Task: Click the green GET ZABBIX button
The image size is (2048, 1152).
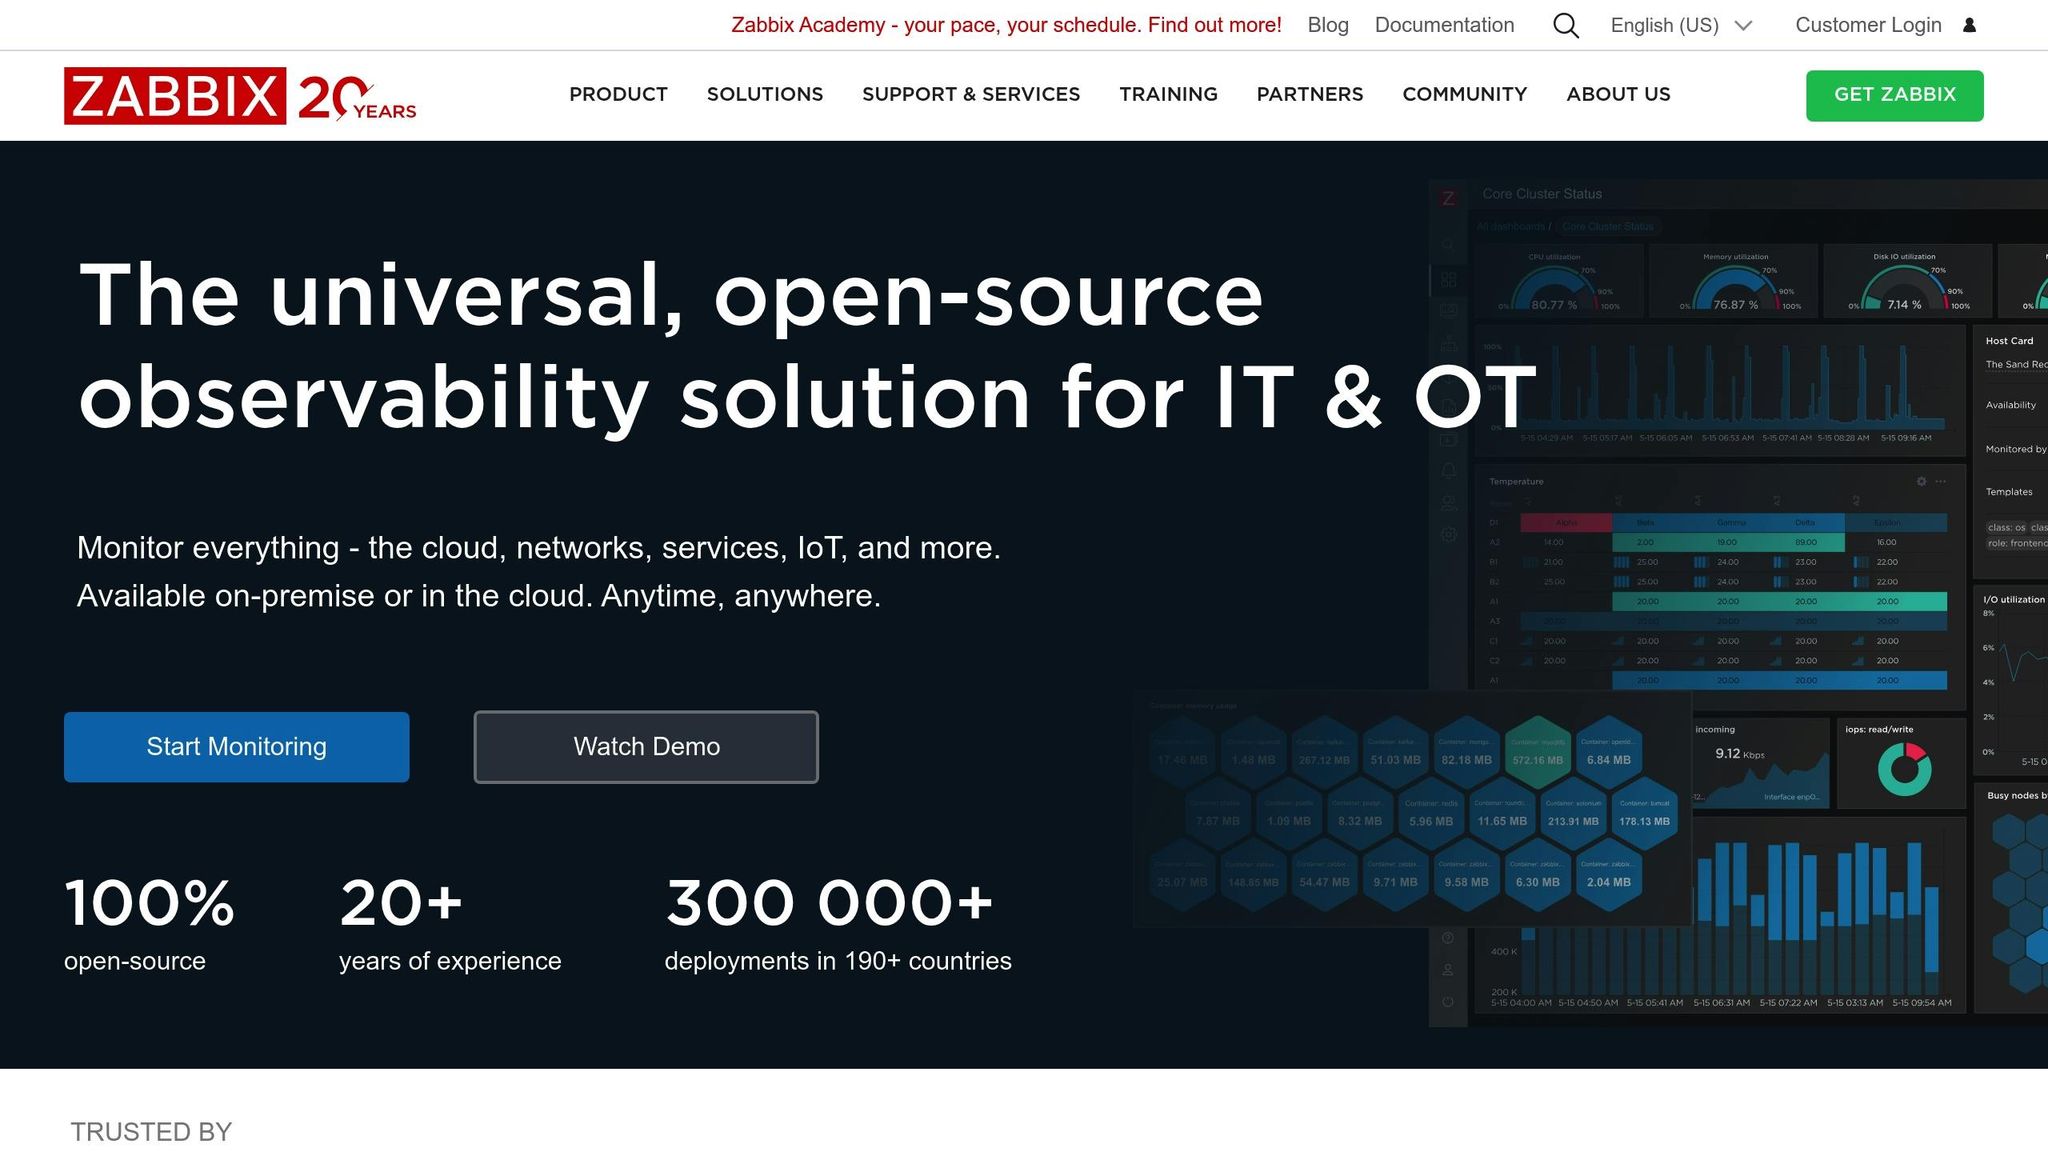Action: (x=1894, y=95)
